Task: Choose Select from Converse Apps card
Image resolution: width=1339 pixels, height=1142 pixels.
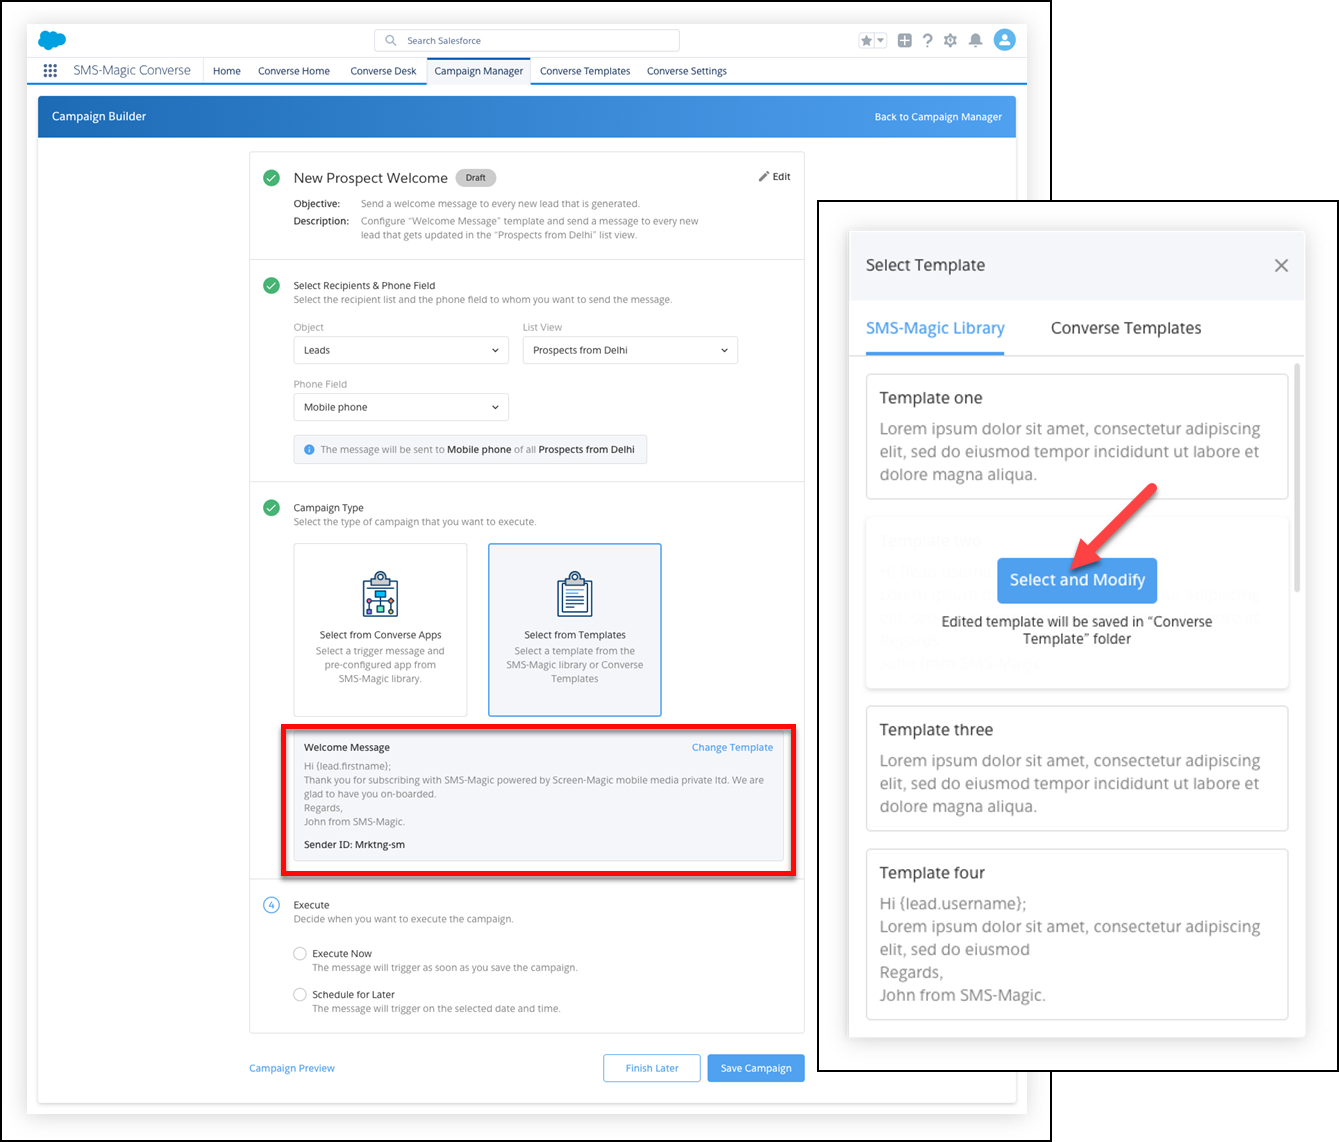Action: coord(380,630)
